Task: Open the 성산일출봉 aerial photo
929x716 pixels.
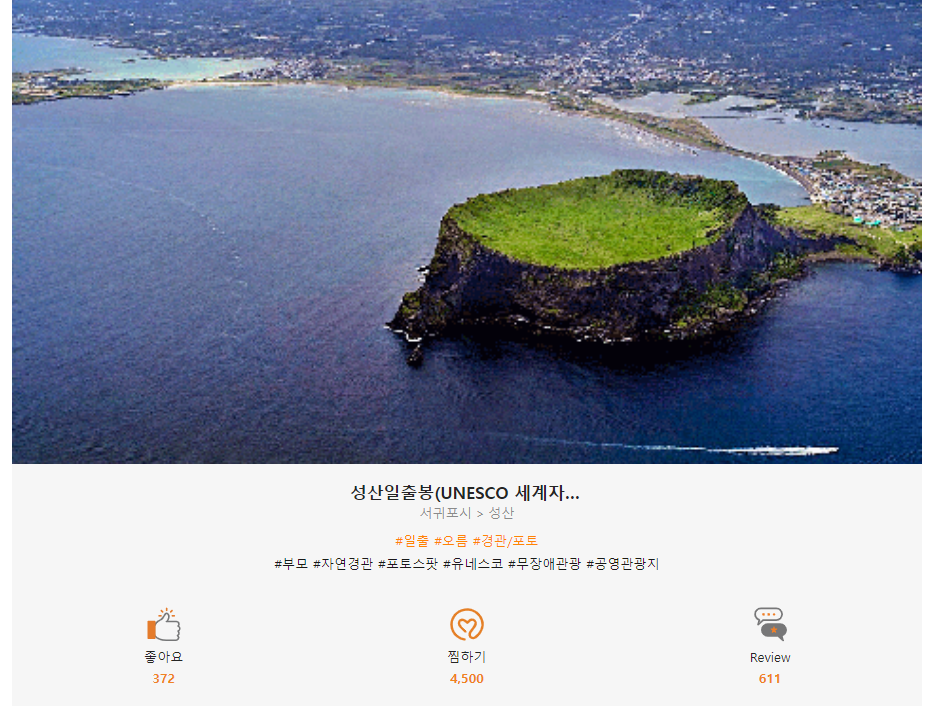Action: (467, 232)
